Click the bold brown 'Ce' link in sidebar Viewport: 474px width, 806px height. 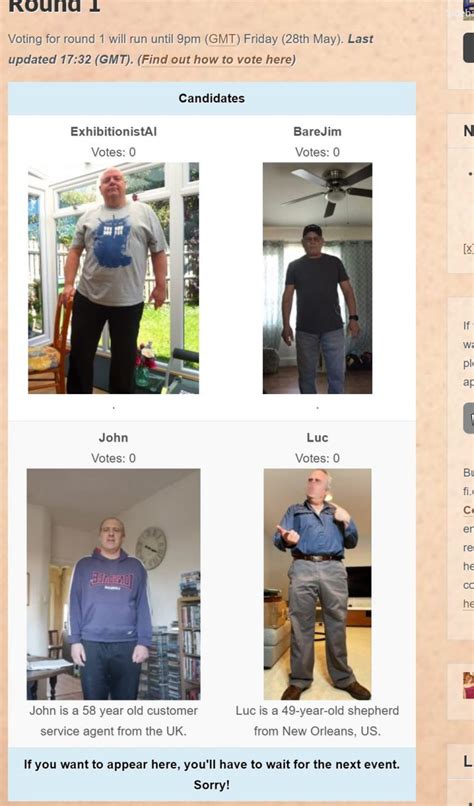tap(468, 510)
